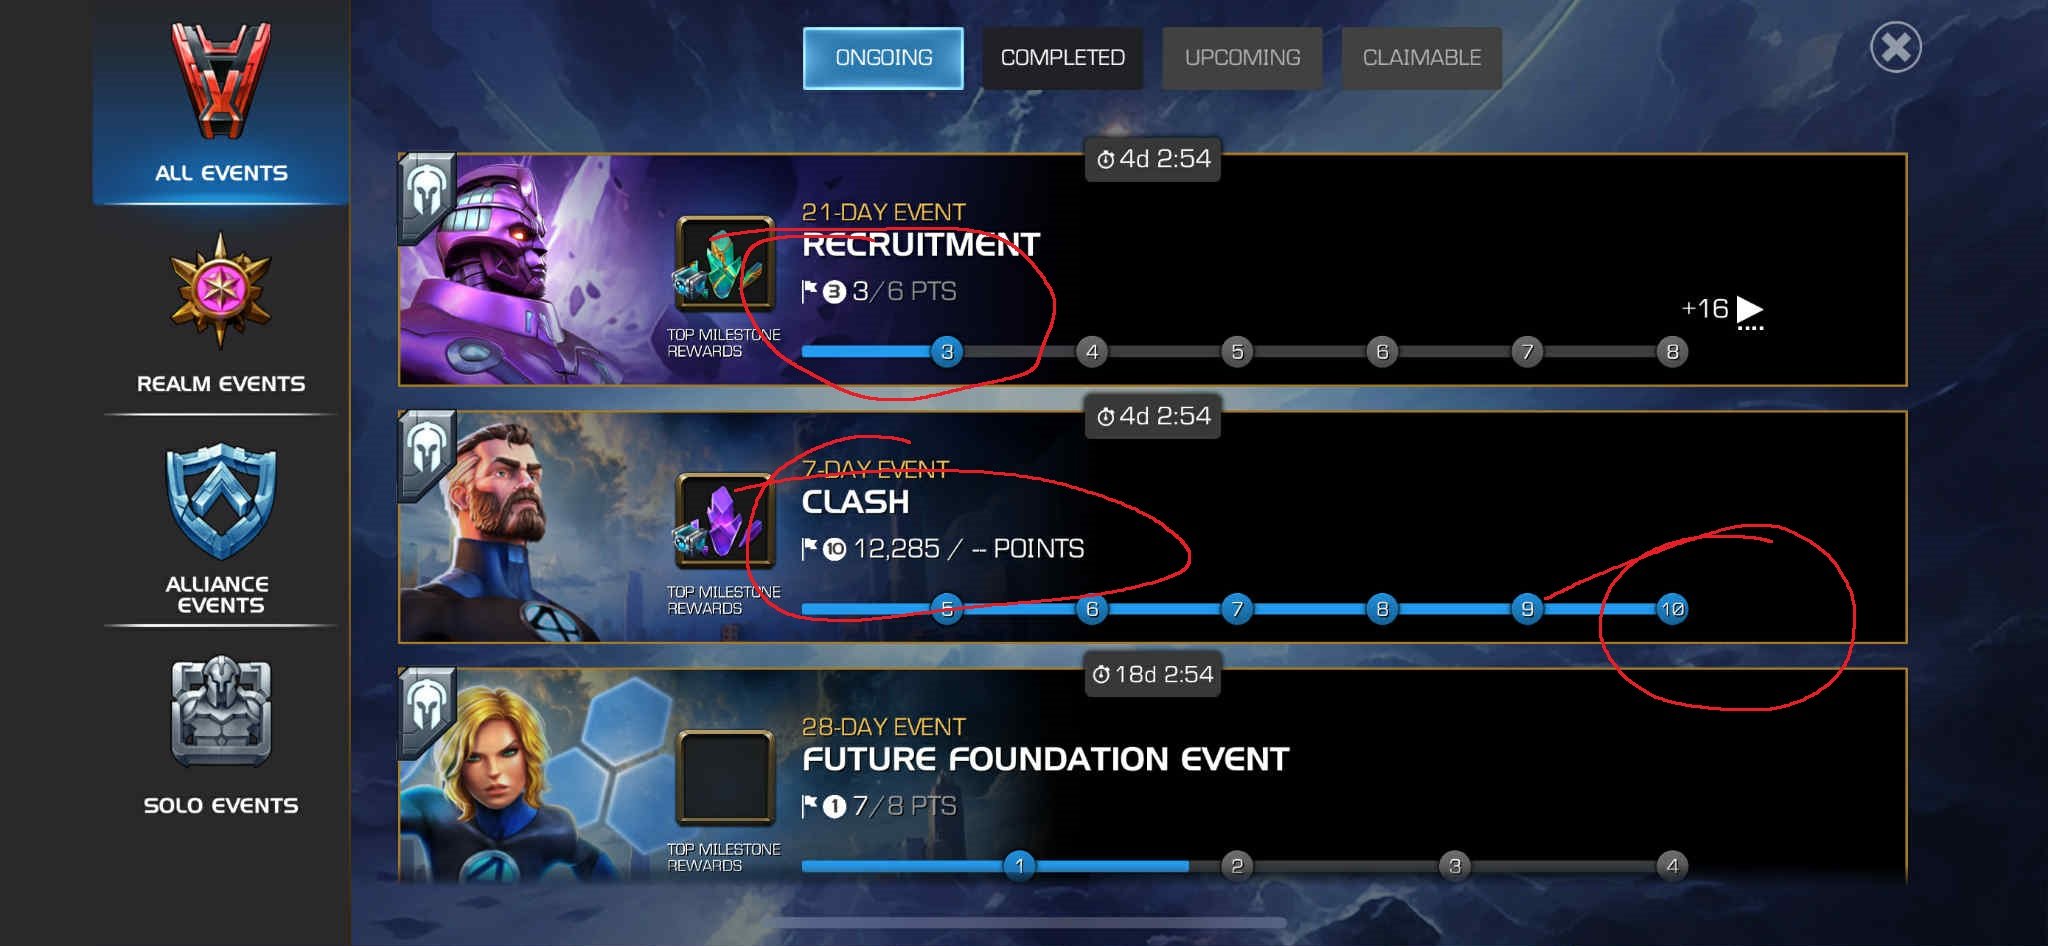Close the events screen with X
This screenshot has height=946, width=2048.
[1896, 47]
